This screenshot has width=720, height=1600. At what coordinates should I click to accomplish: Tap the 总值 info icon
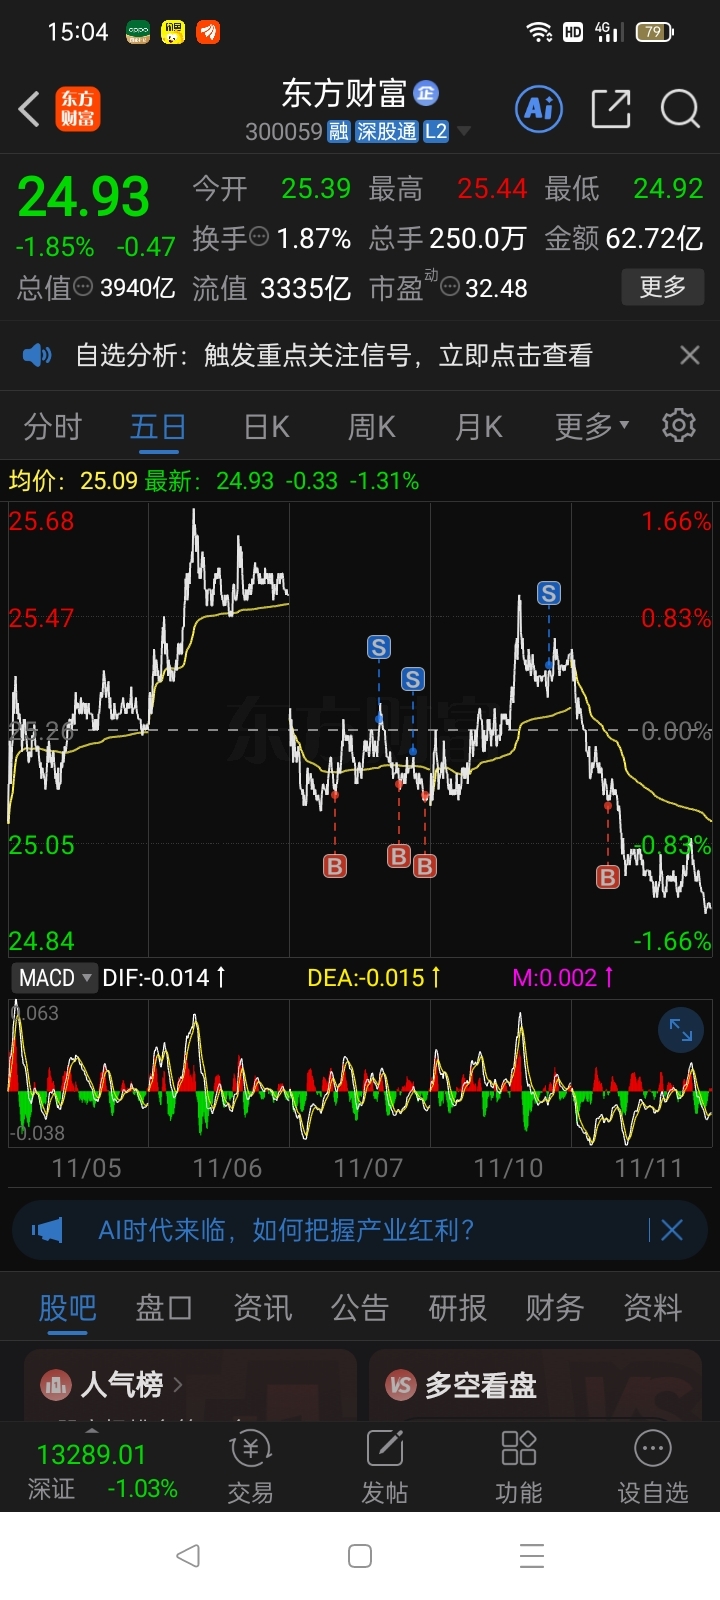(x=84, y=287)
